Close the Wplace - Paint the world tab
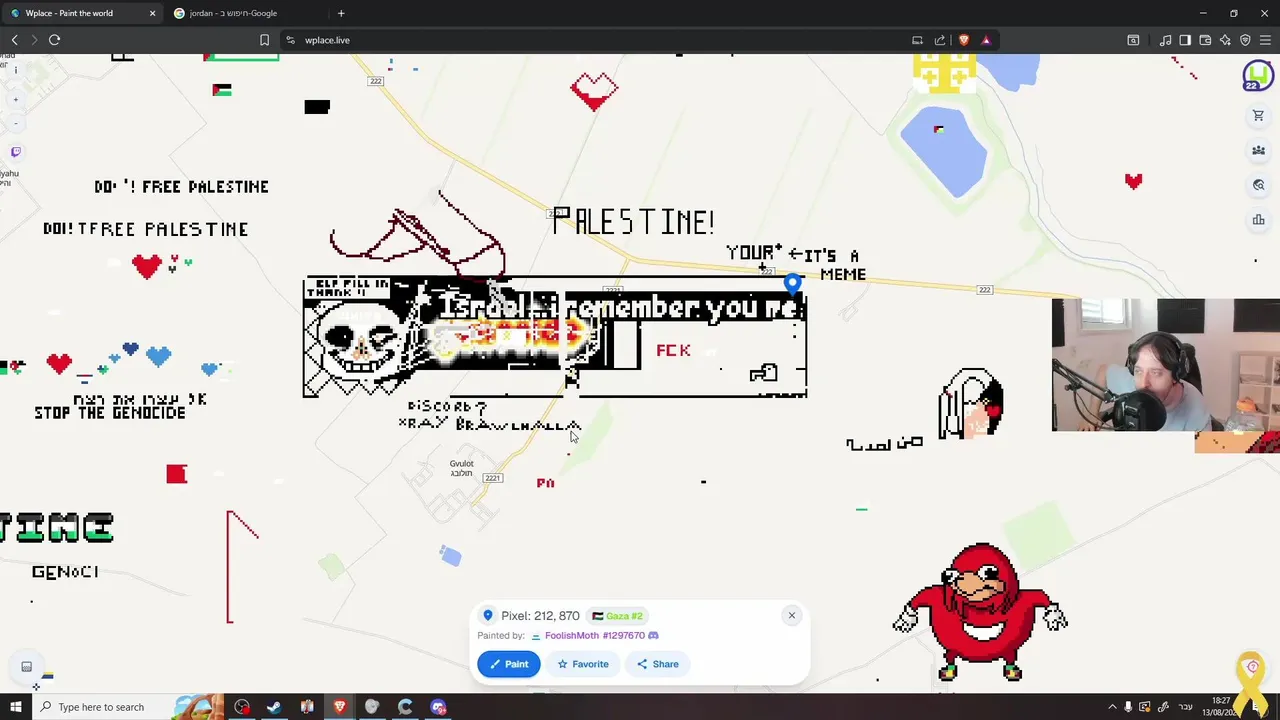 152,13
